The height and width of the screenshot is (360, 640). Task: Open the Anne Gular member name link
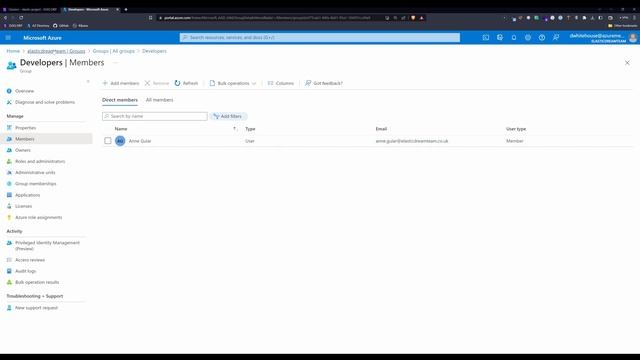[140, 141]
